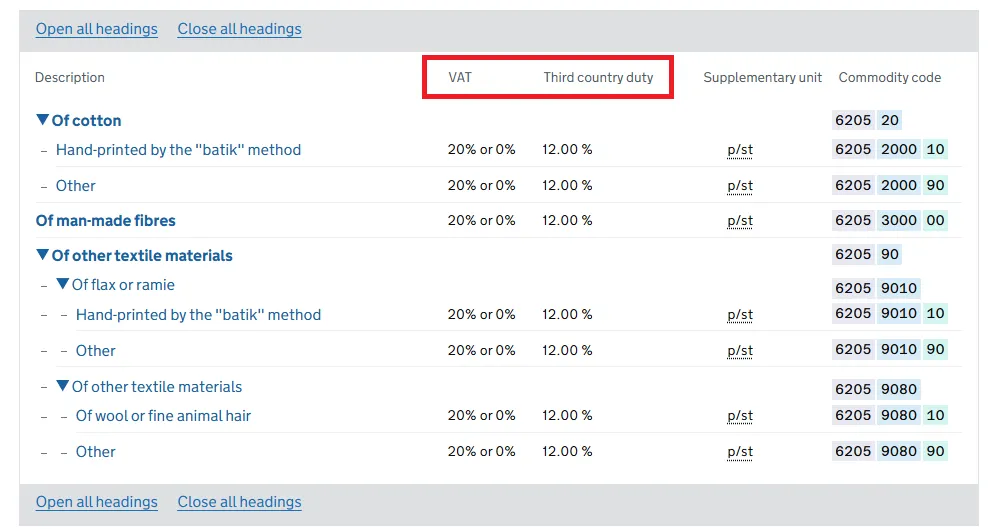Open 'Other' link under cotton

click(x=76, y=186)
